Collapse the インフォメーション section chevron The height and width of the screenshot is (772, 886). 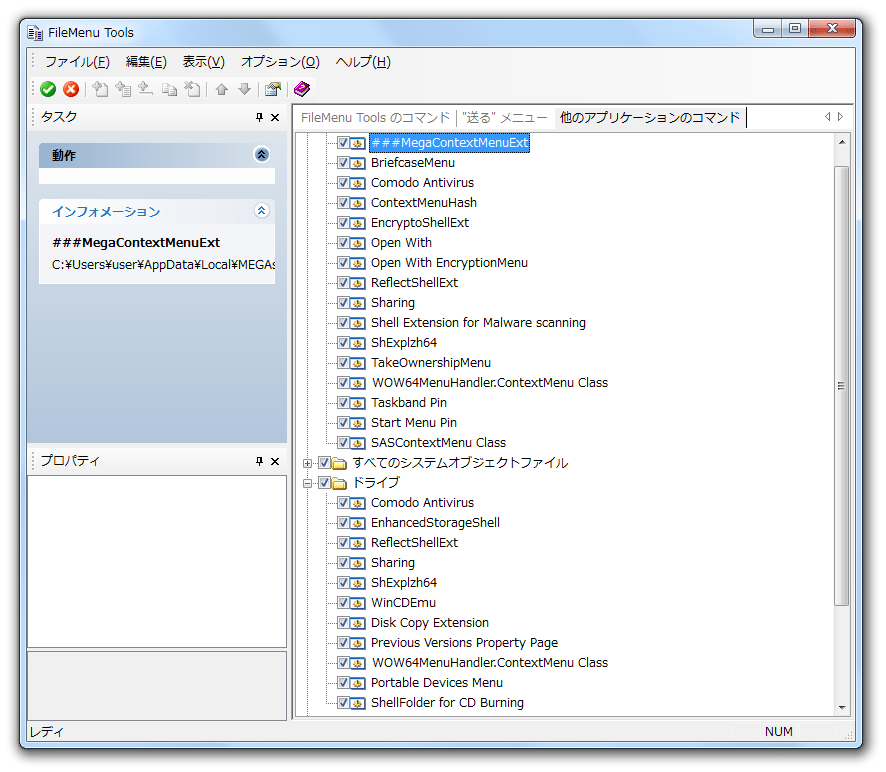point(262,211)
